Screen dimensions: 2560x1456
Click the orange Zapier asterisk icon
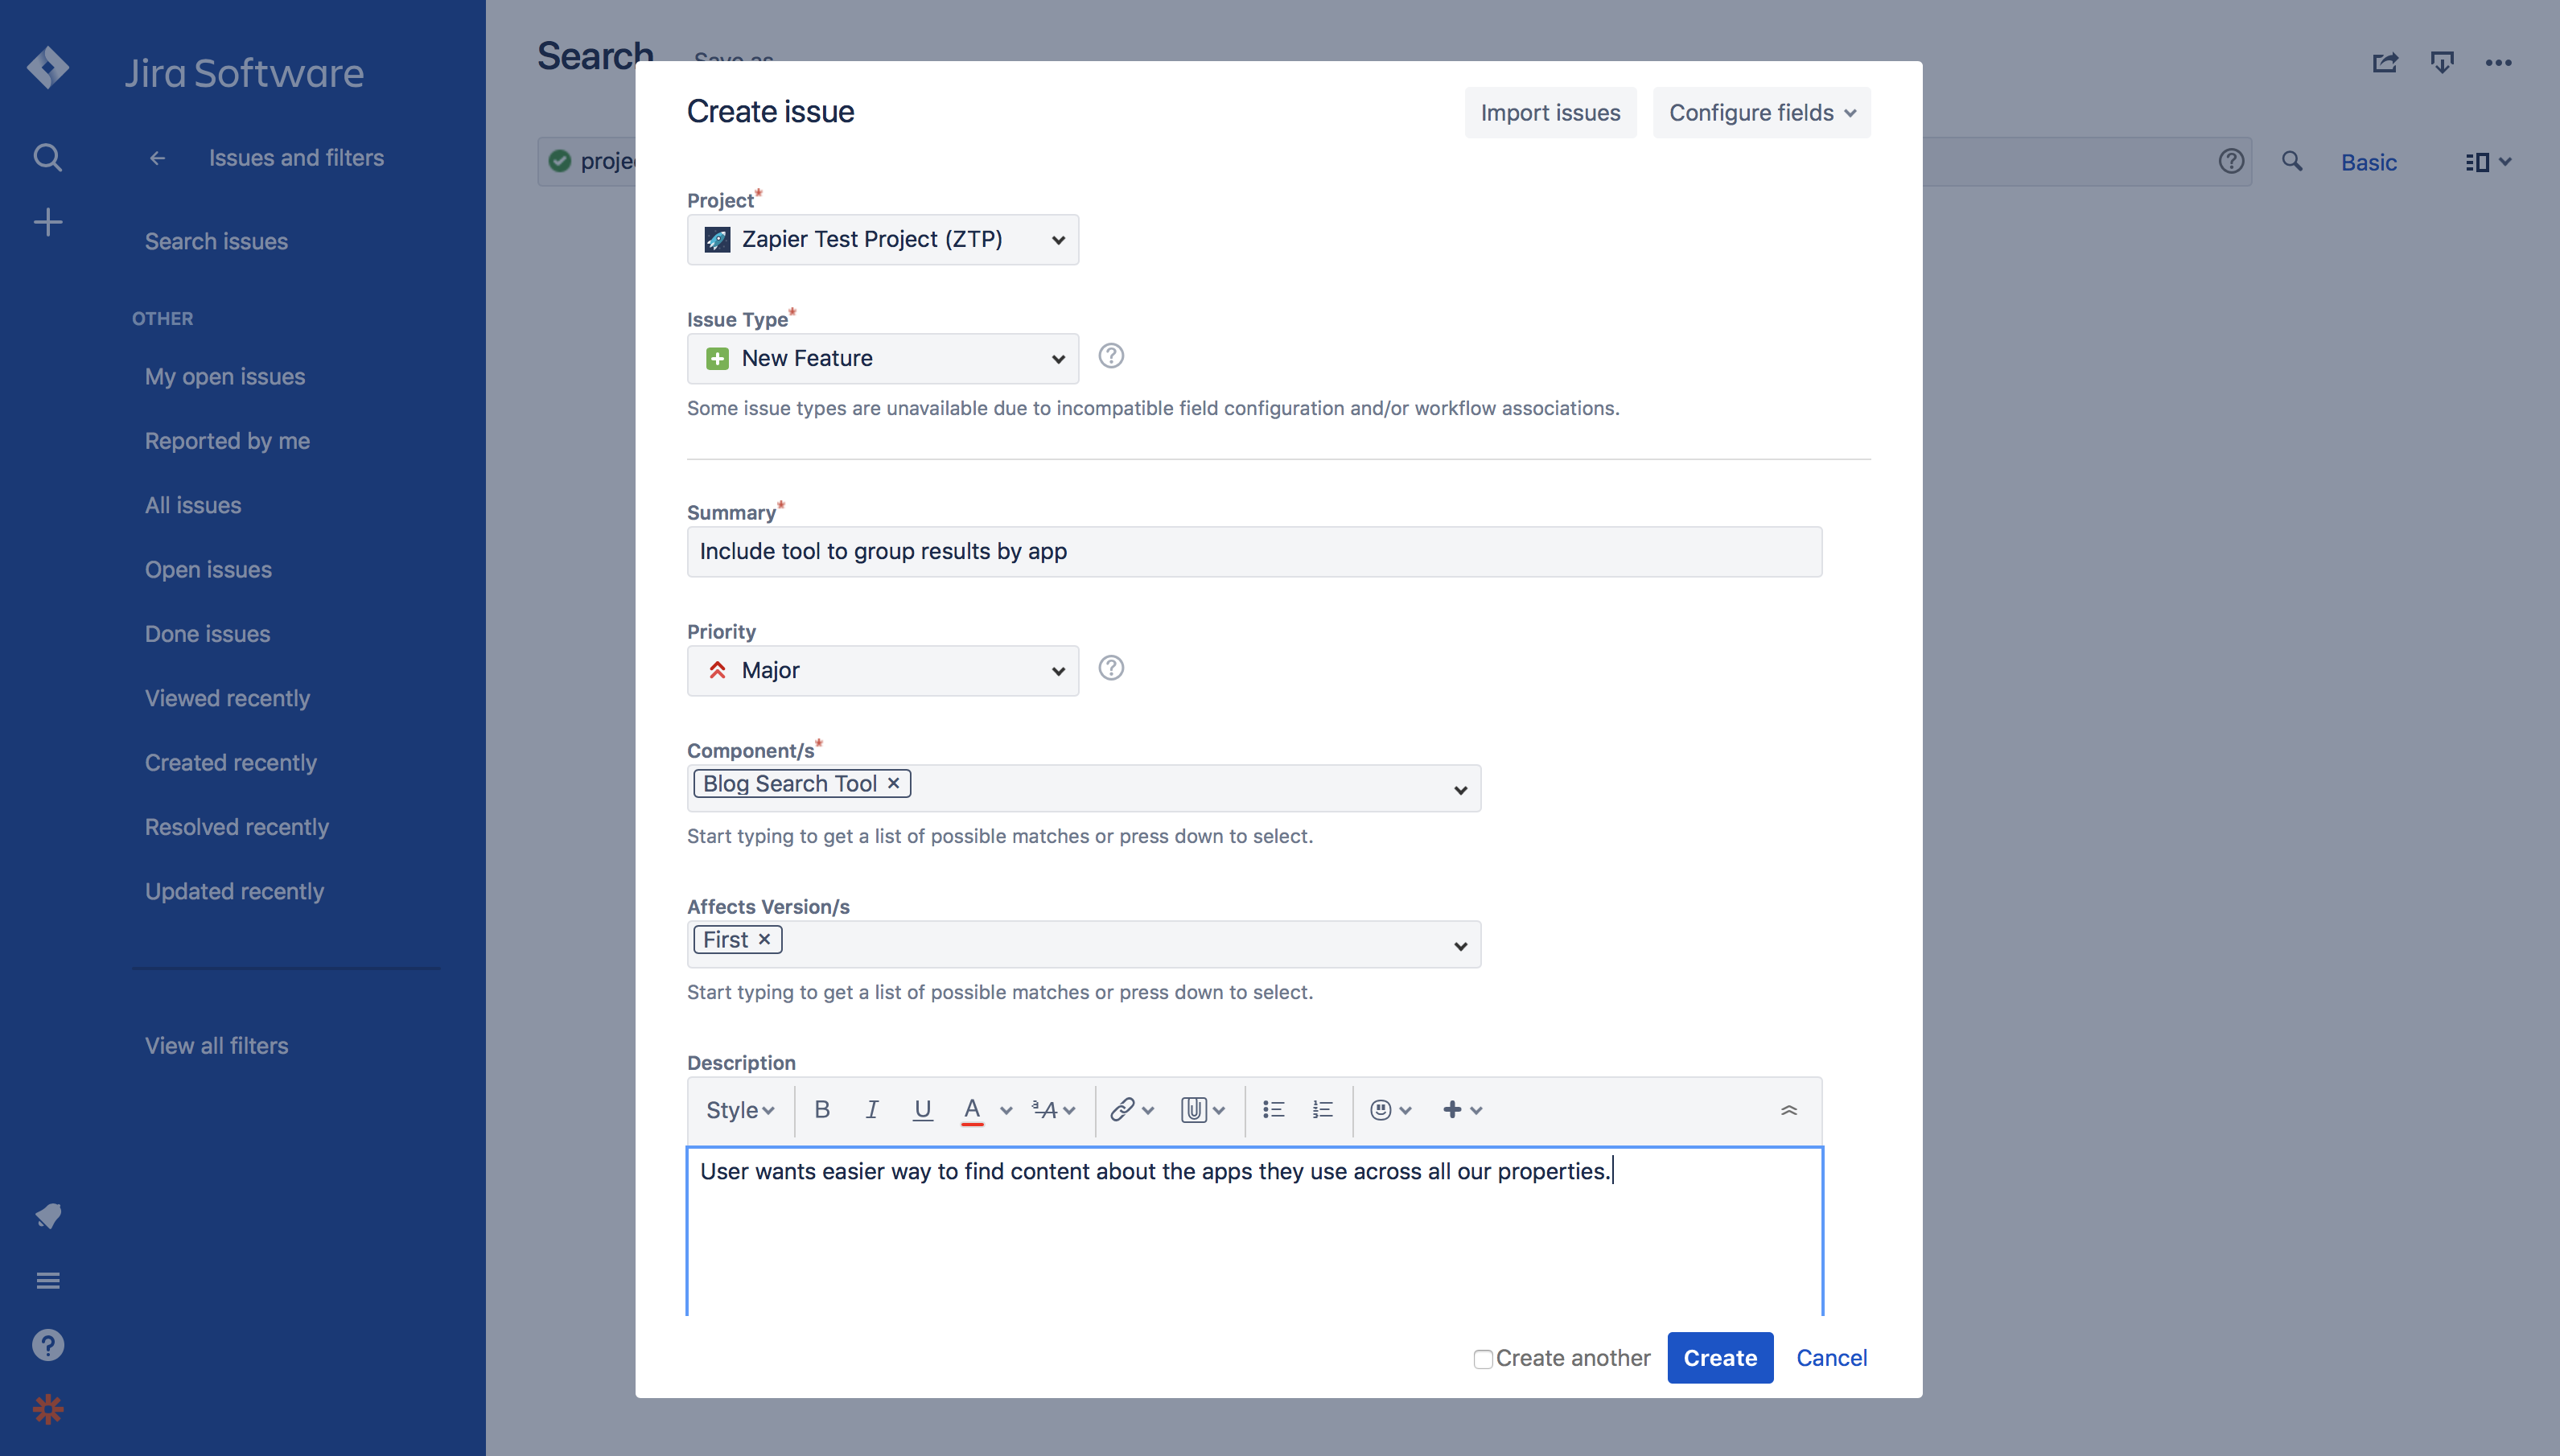(47, 1410)
